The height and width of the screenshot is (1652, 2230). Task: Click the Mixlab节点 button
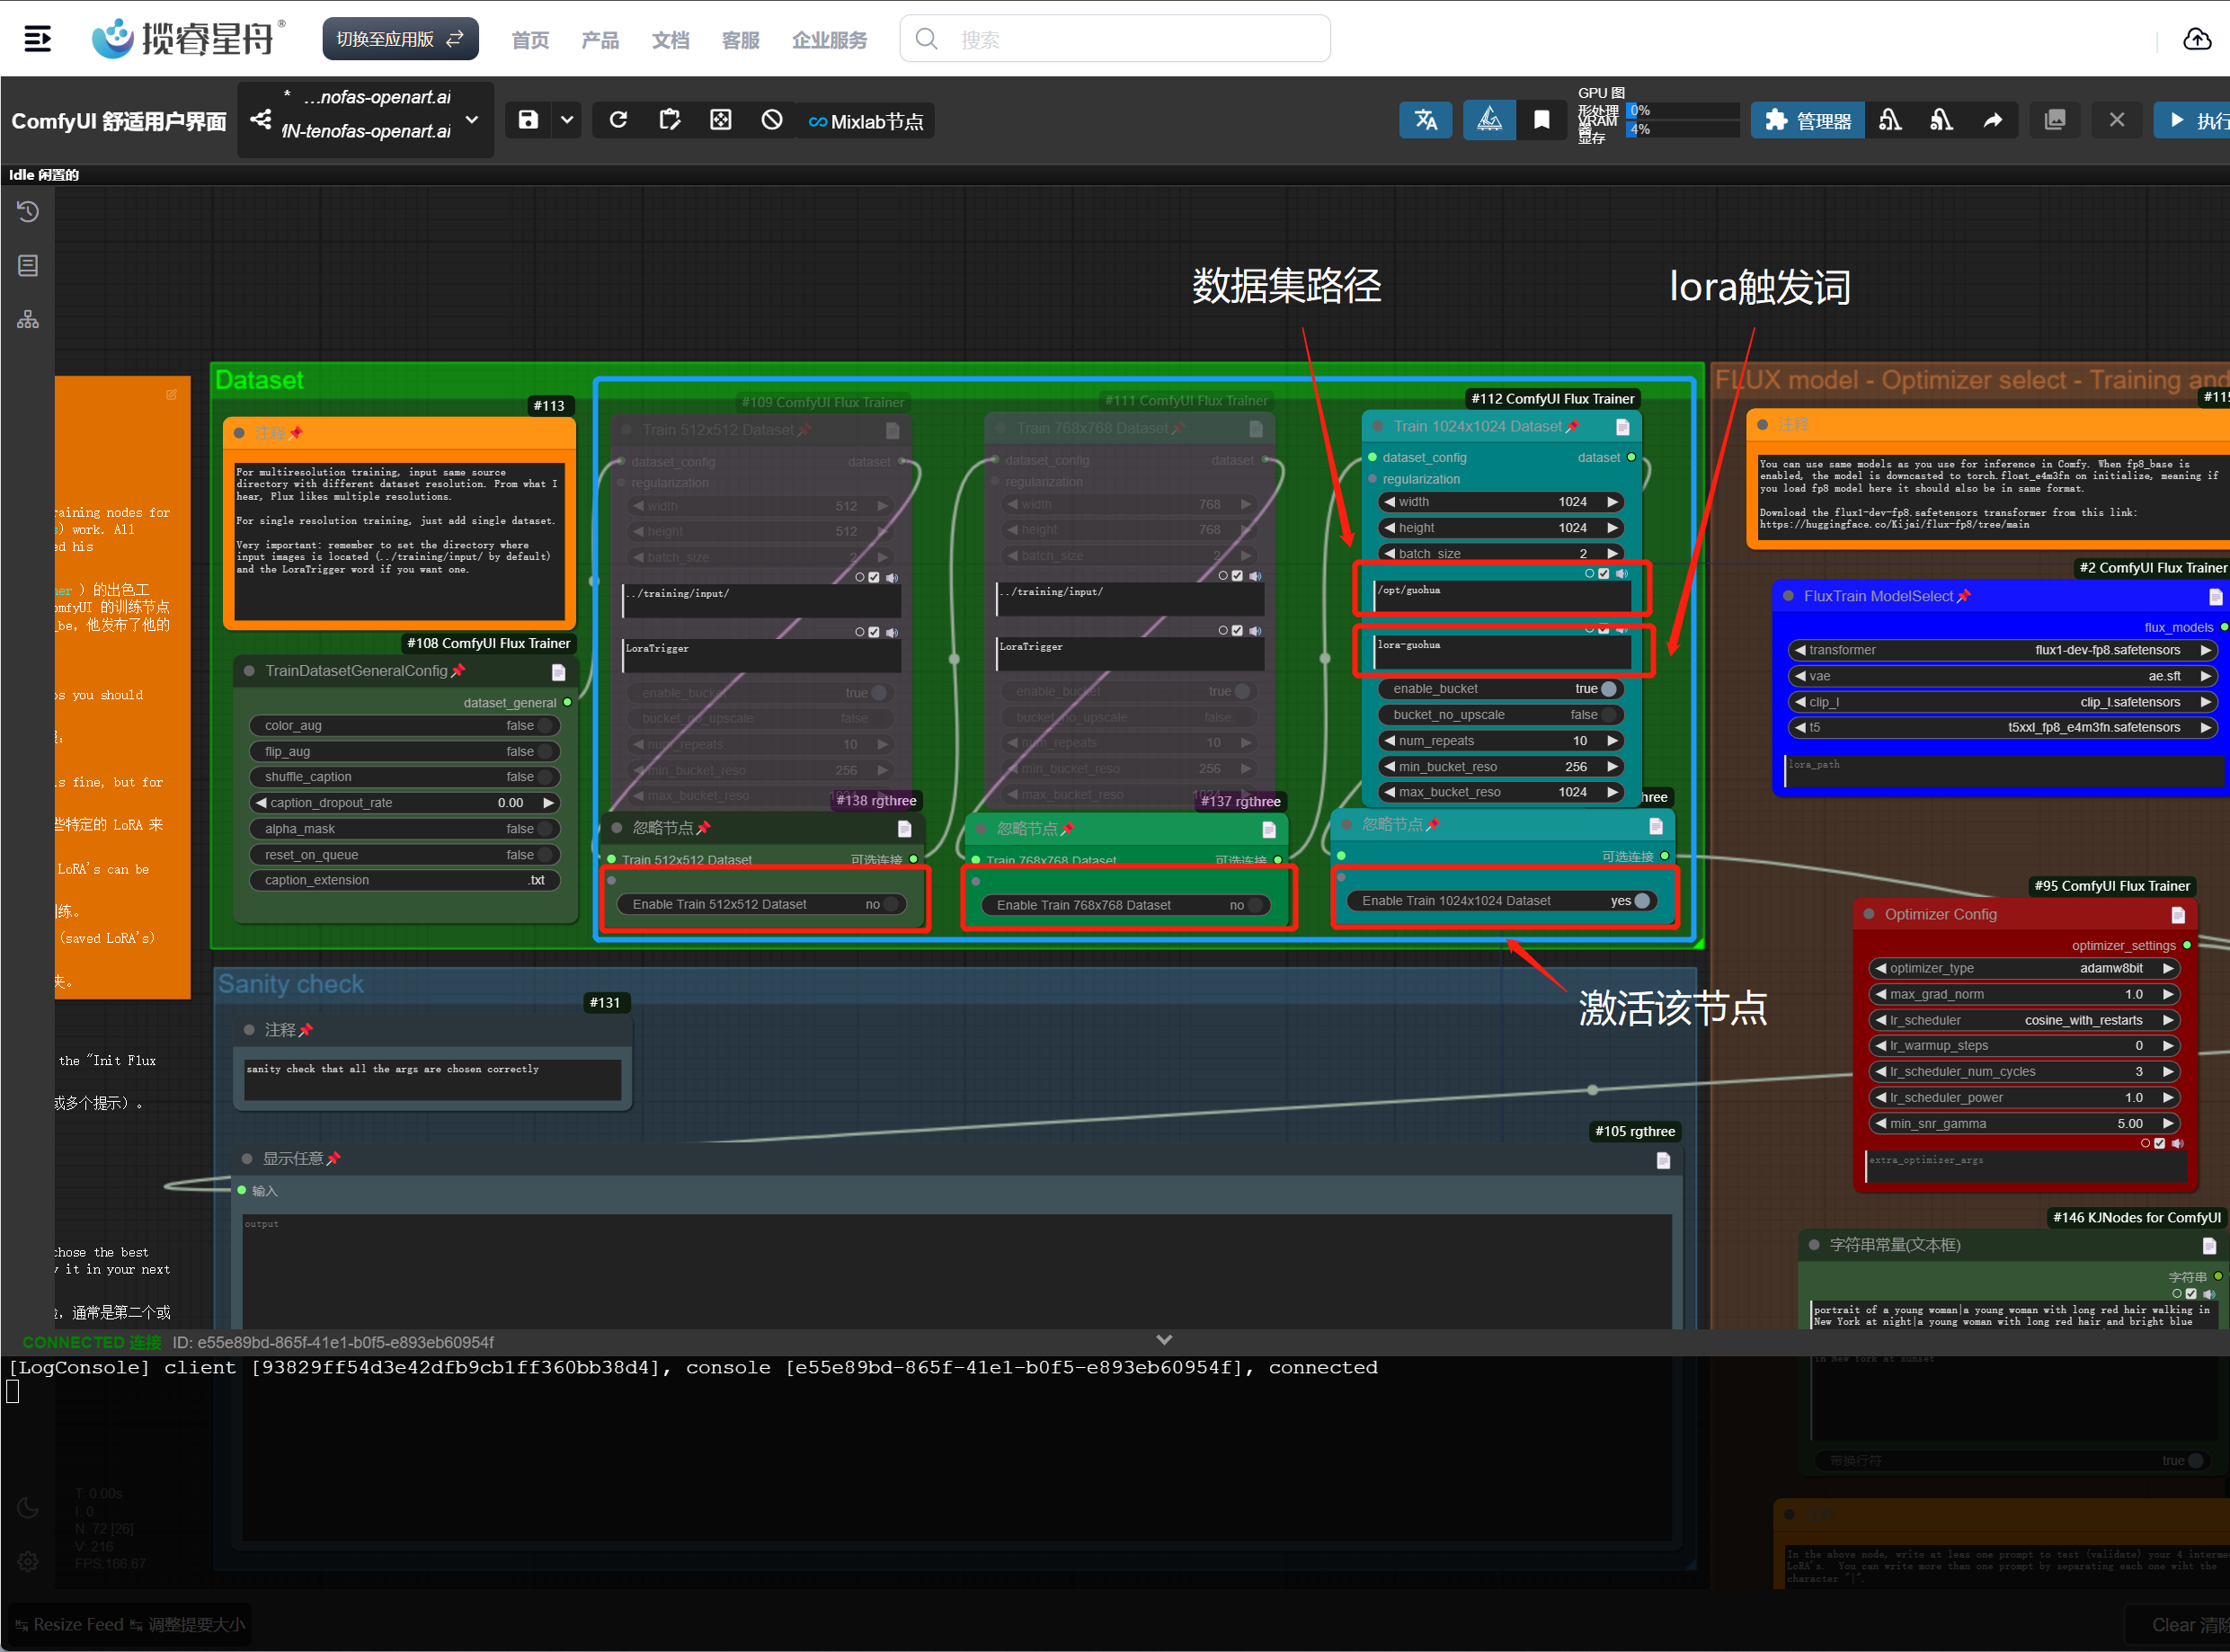click(x=866, y=121)
